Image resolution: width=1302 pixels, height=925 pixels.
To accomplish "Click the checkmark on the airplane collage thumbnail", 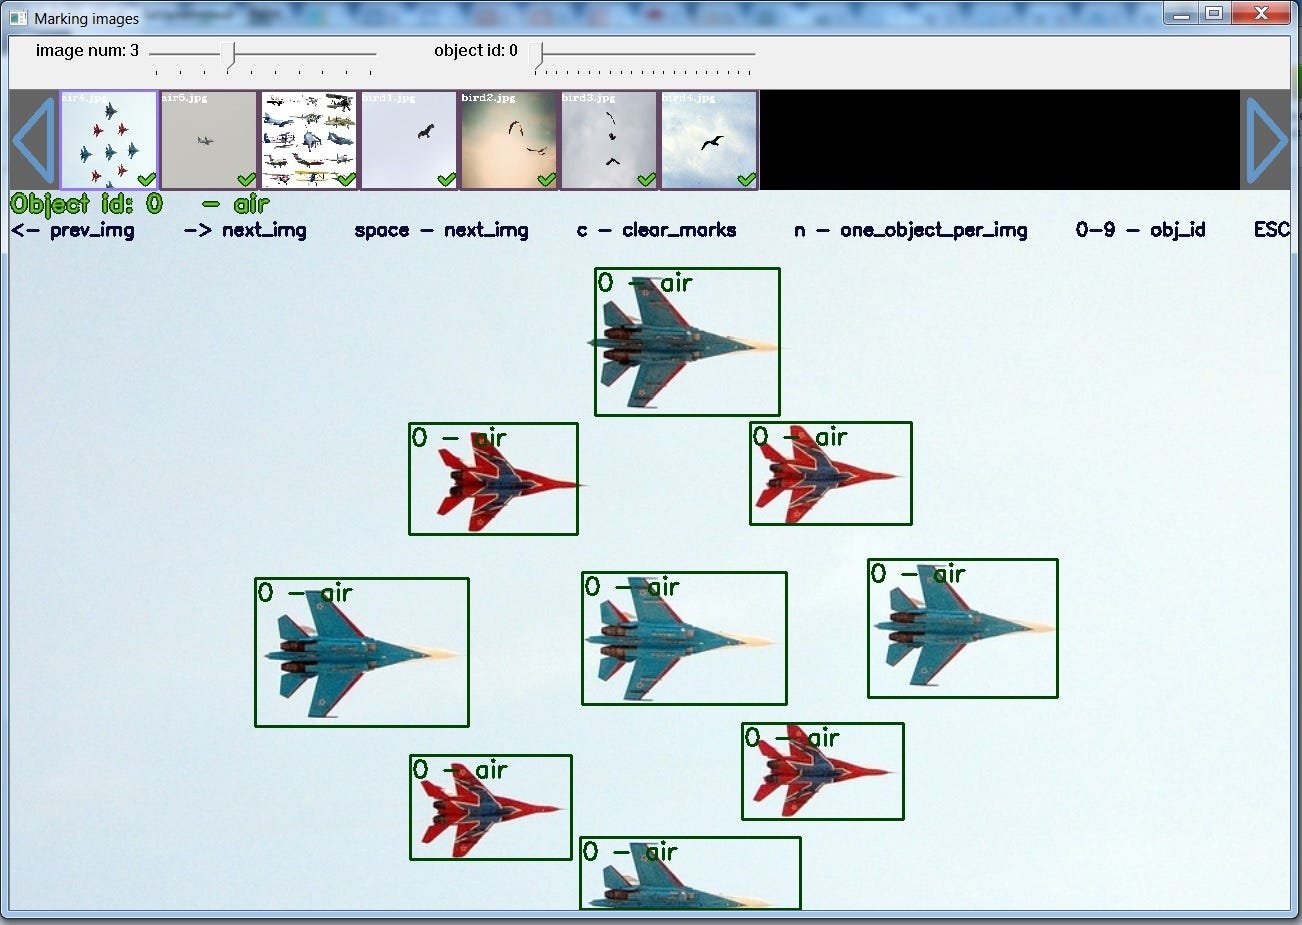I will pyautogui.click(x=347, y=180).
